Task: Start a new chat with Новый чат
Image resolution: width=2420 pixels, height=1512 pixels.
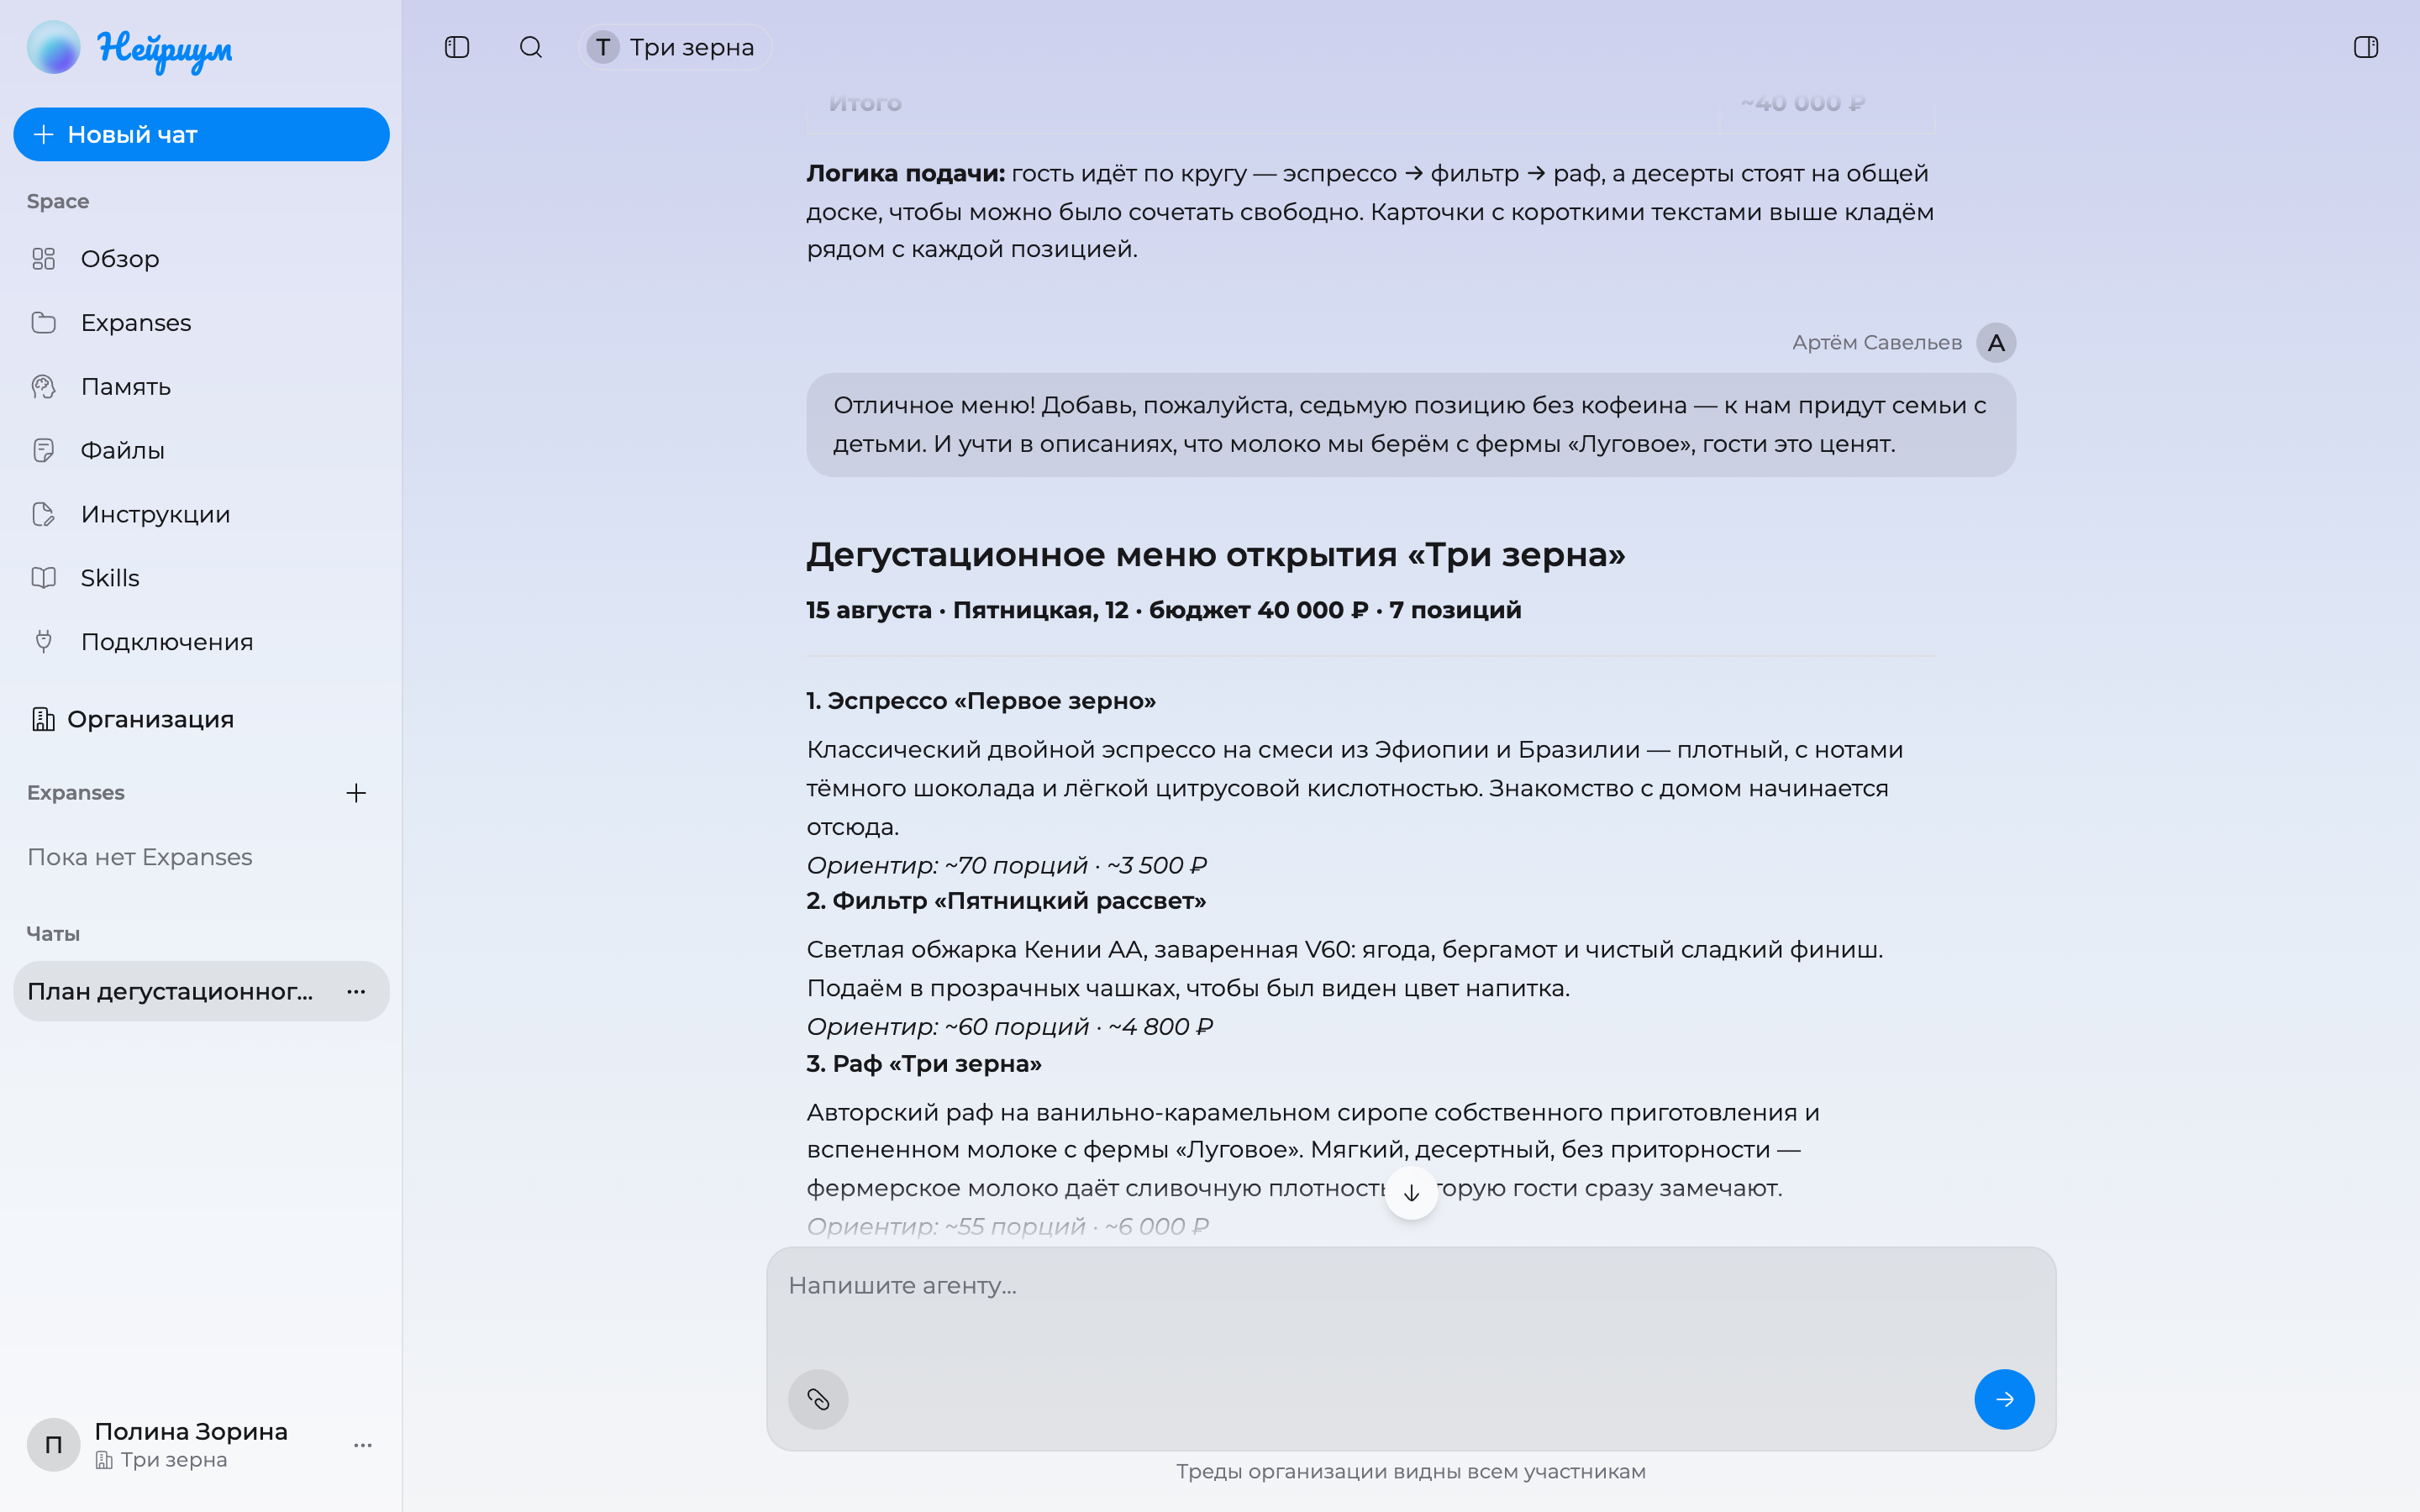Action: coord(201,134)
